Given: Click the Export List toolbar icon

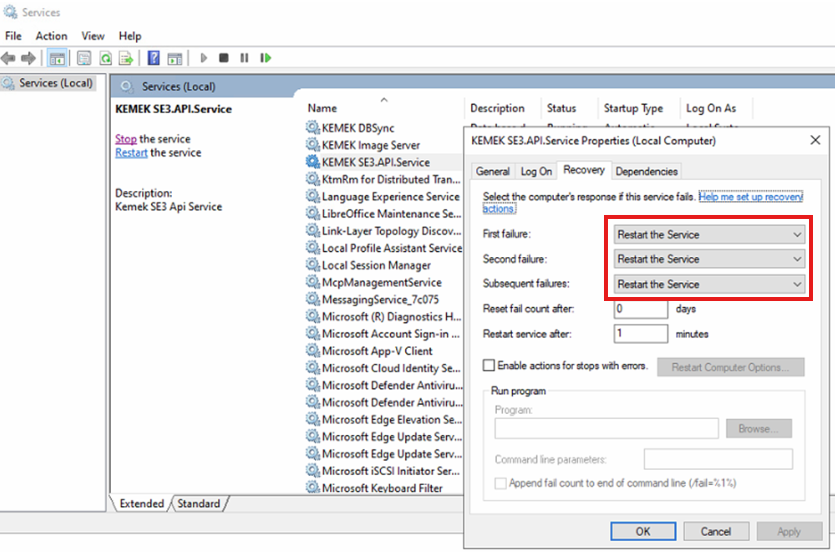Looking at the screenshot, I should coord(126,58).
